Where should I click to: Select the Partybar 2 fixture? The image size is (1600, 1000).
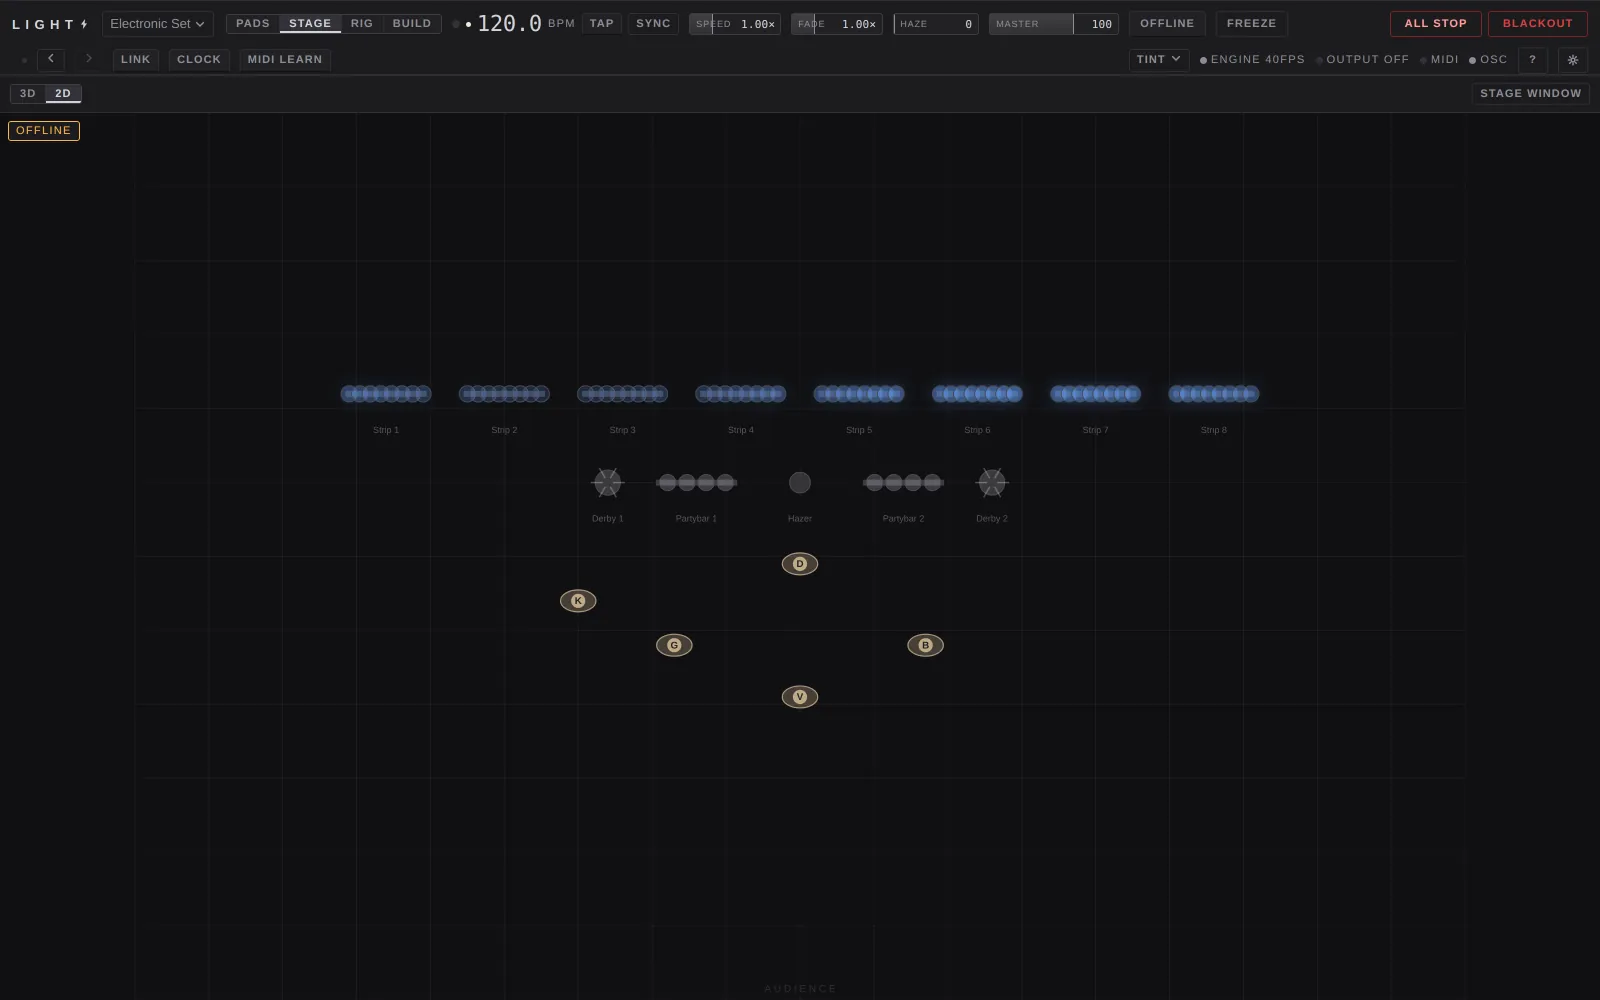click(903, 482)
